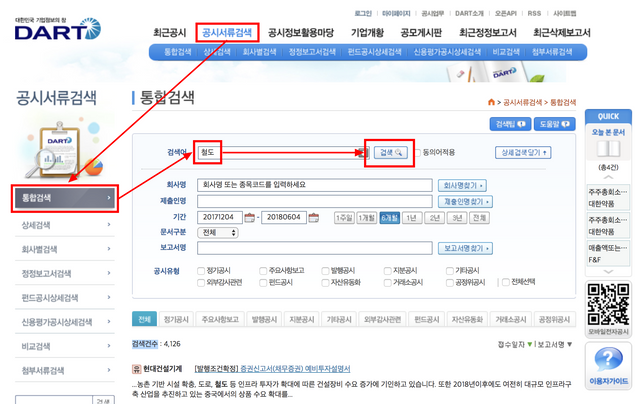Click the 검색팁 button
Screen dimensions: 640x404
coord(510,124)
